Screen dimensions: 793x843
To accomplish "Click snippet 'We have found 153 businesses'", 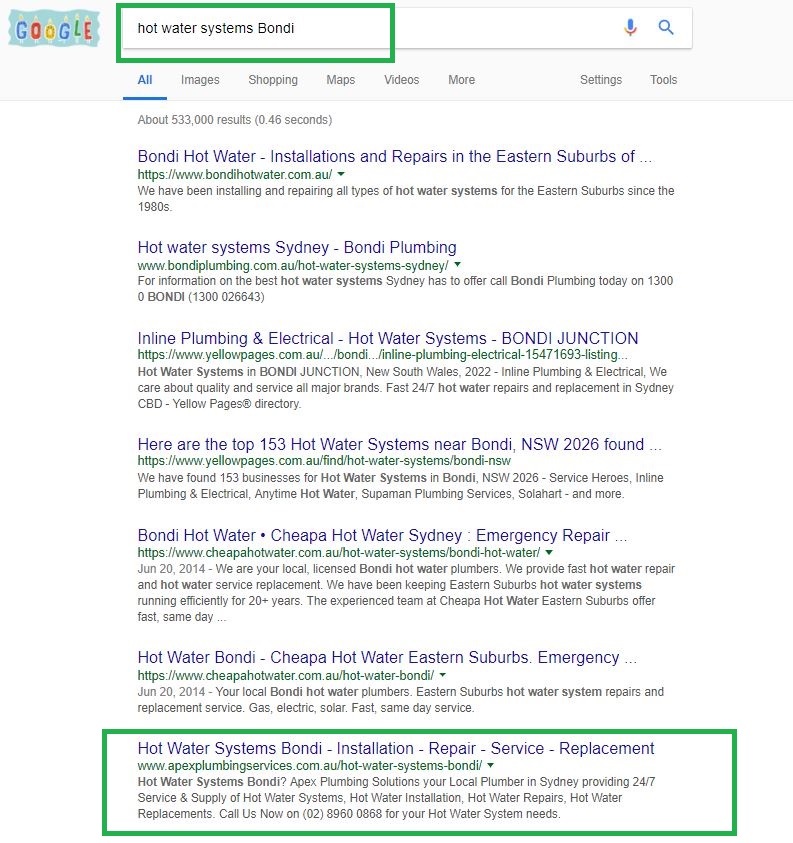I will (401, 486).
